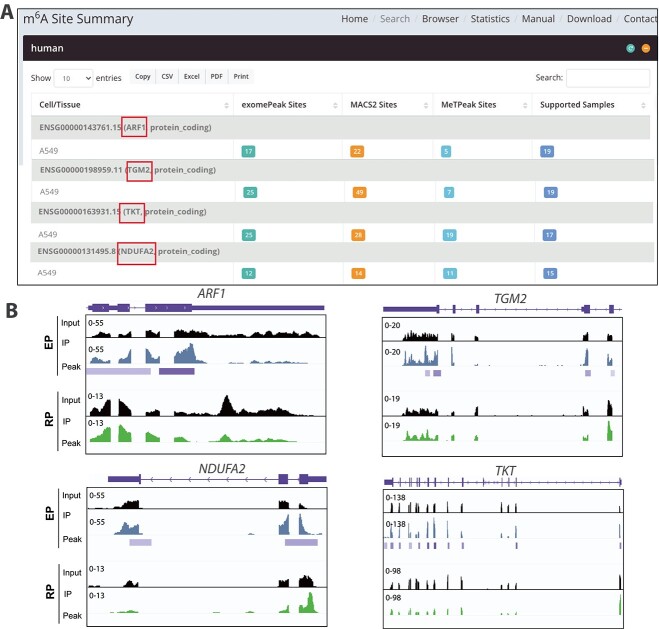Click the PDF export button
Screen dimensions: 659x629
216,76
